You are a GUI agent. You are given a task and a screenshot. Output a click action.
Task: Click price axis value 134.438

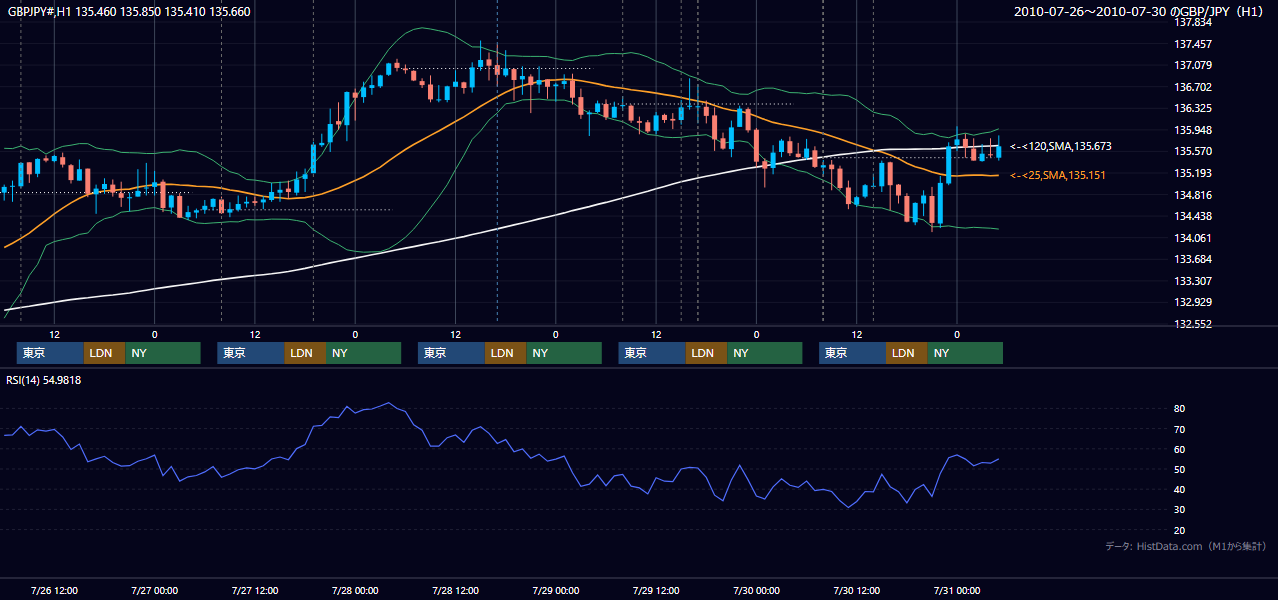pyautogui.click(x=1193, y=216)
